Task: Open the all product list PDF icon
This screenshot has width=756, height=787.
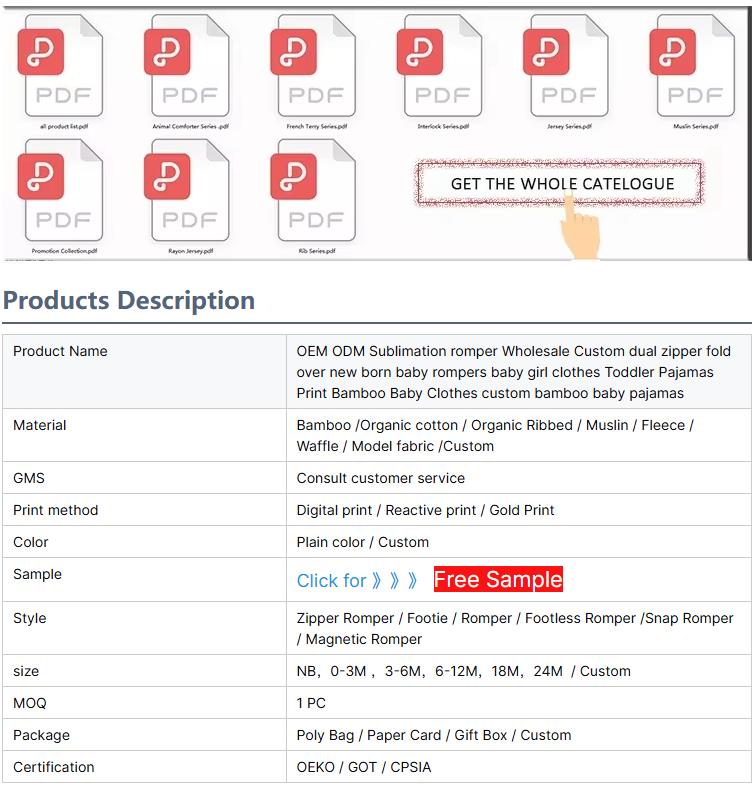Action: click(61, 68)
